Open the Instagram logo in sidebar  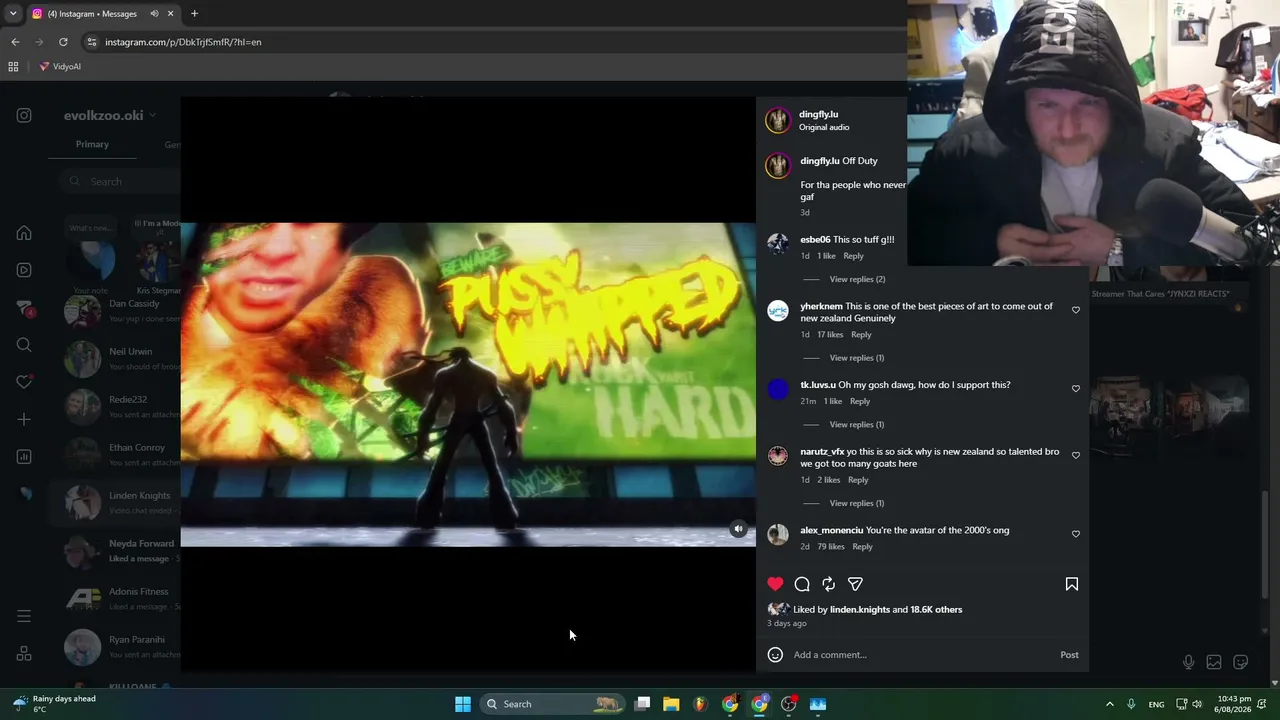pos(24,115)
